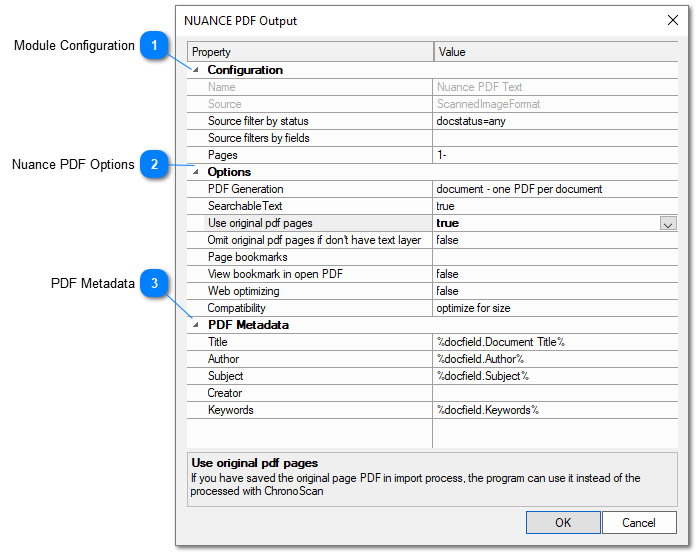
Task: Click the PDF Metadata section heading
Action: [248, 325]
